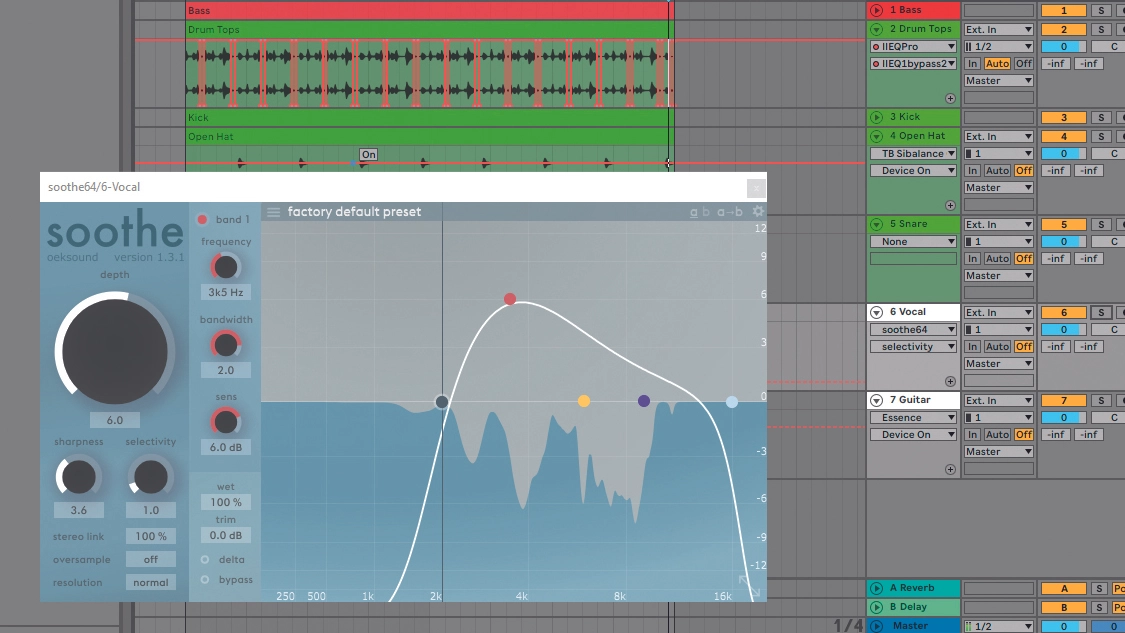Switch soothe to the A state
Viewport: 1125px width, 633px height.
694,212
